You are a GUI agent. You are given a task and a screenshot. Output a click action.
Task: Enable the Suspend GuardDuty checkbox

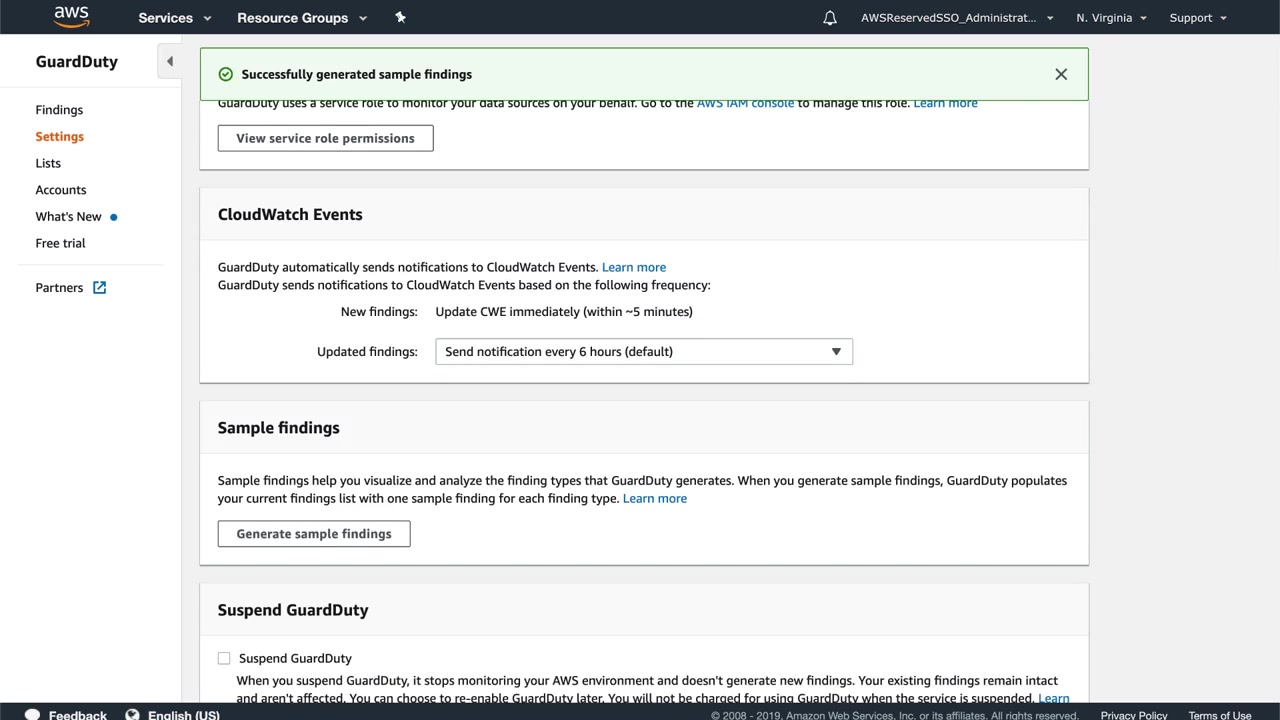224,658
